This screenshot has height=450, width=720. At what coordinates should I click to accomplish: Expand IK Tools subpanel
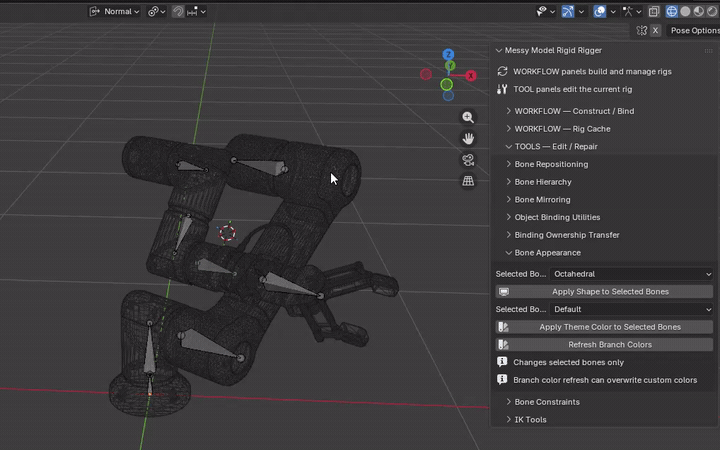pos(508,419)
